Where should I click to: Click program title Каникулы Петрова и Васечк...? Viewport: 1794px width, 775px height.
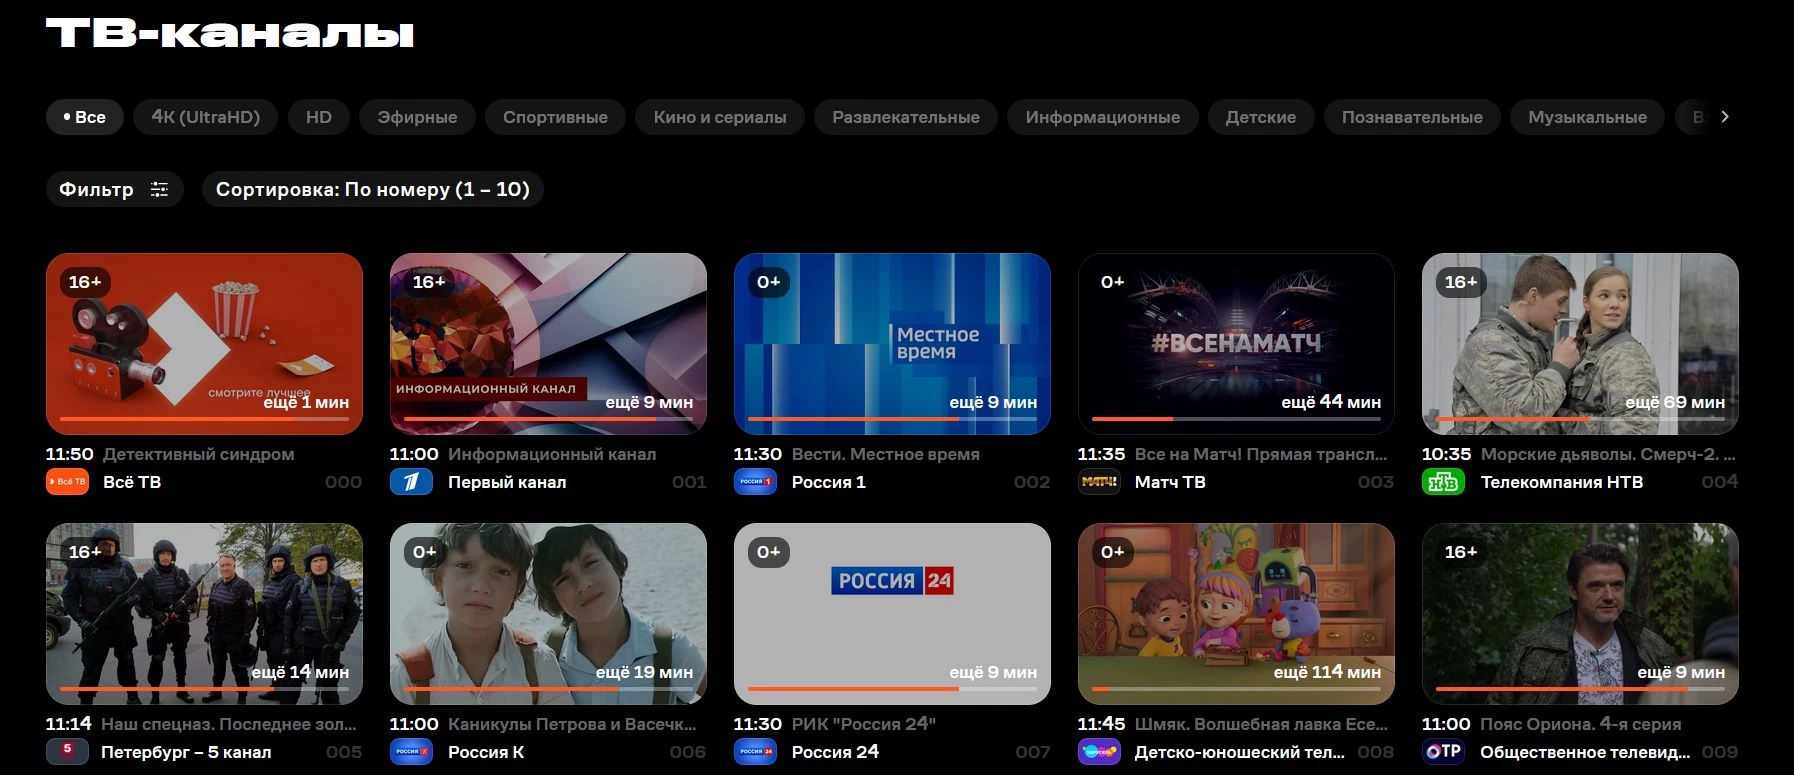pos(572,724)
